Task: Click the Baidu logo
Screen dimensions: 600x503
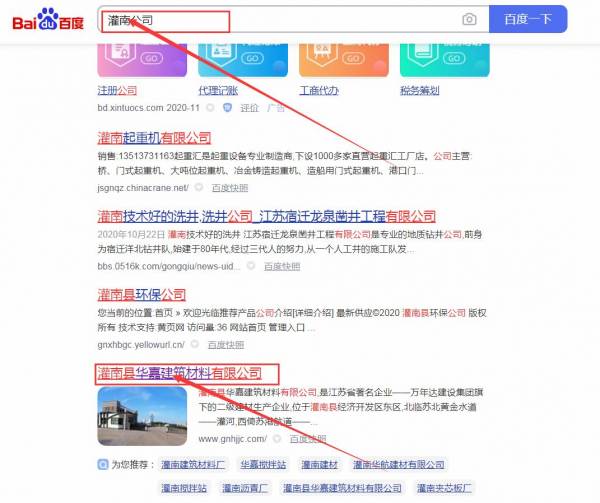Action: pyautogui.click(x=48, y=21)
